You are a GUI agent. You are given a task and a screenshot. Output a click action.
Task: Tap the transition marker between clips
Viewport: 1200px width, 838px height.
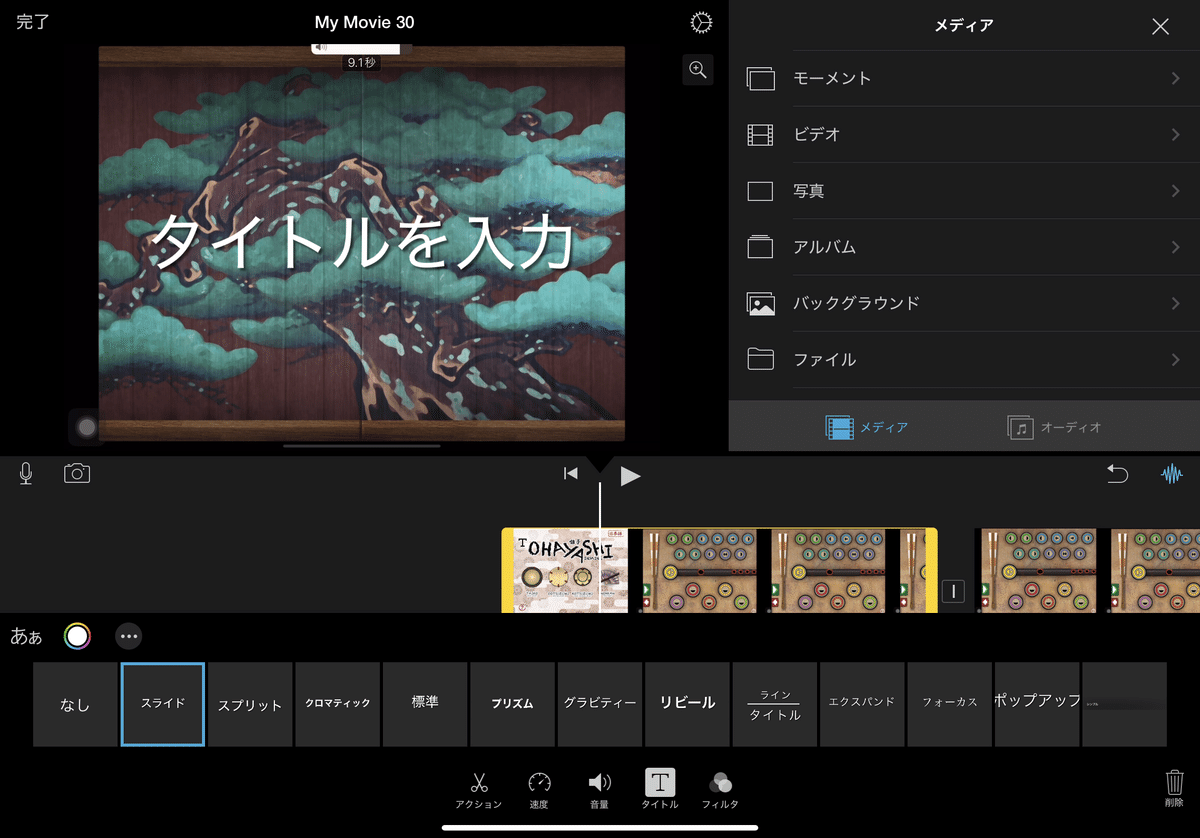coord(953,591)
